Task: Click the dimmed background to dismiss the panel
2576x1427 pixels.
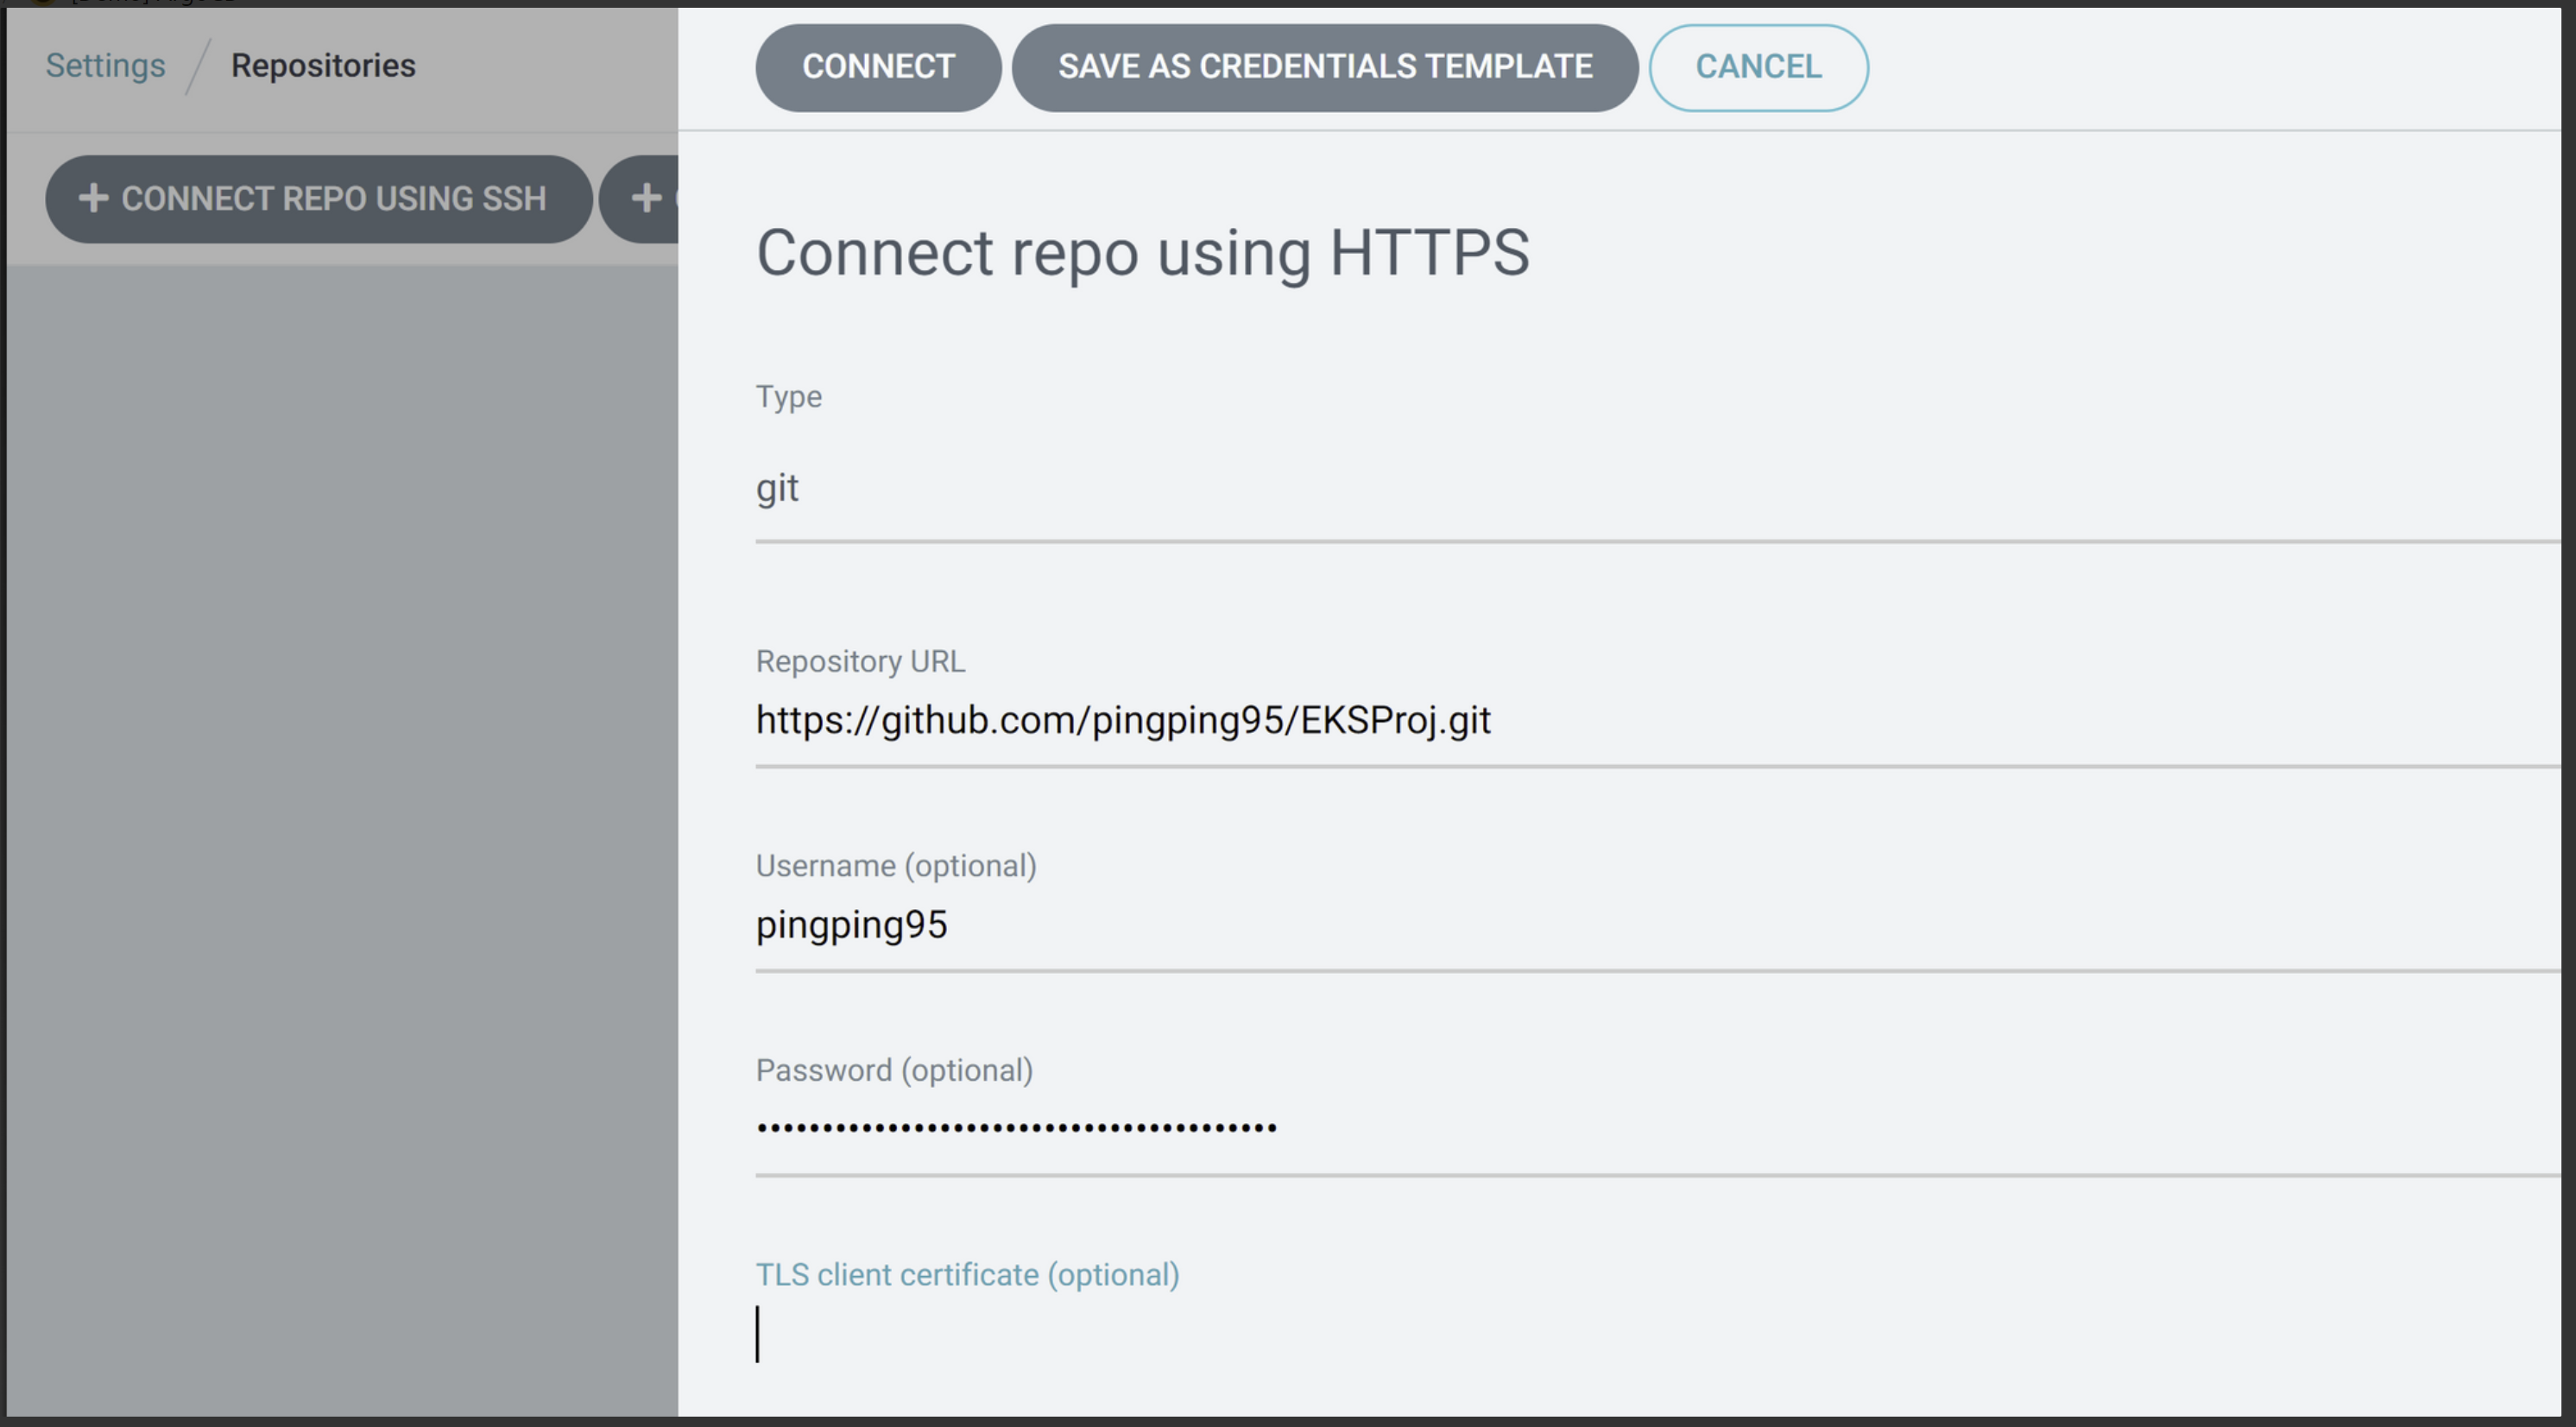Action: tap(340, 800)
